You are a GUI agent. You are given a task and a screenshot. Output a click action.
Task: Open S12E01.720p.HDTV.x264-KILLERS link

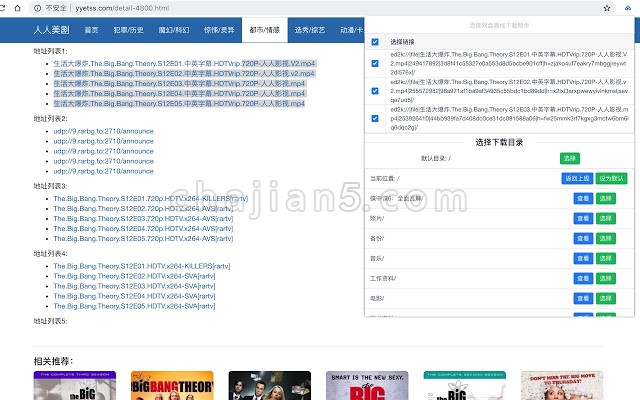pos(151,198)
